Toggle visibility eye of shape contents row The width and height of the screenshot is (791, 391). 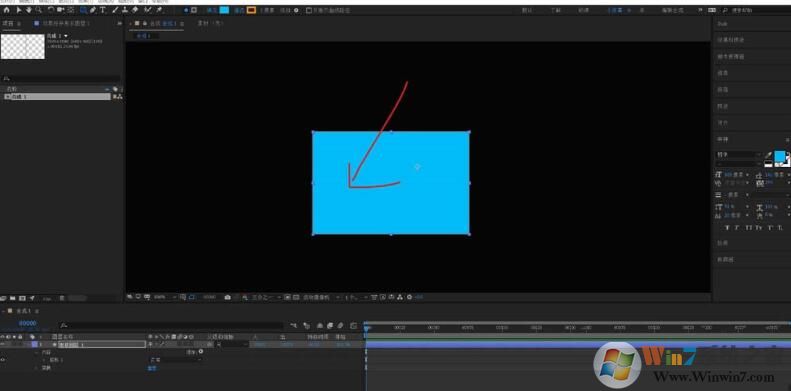(3, 360)
